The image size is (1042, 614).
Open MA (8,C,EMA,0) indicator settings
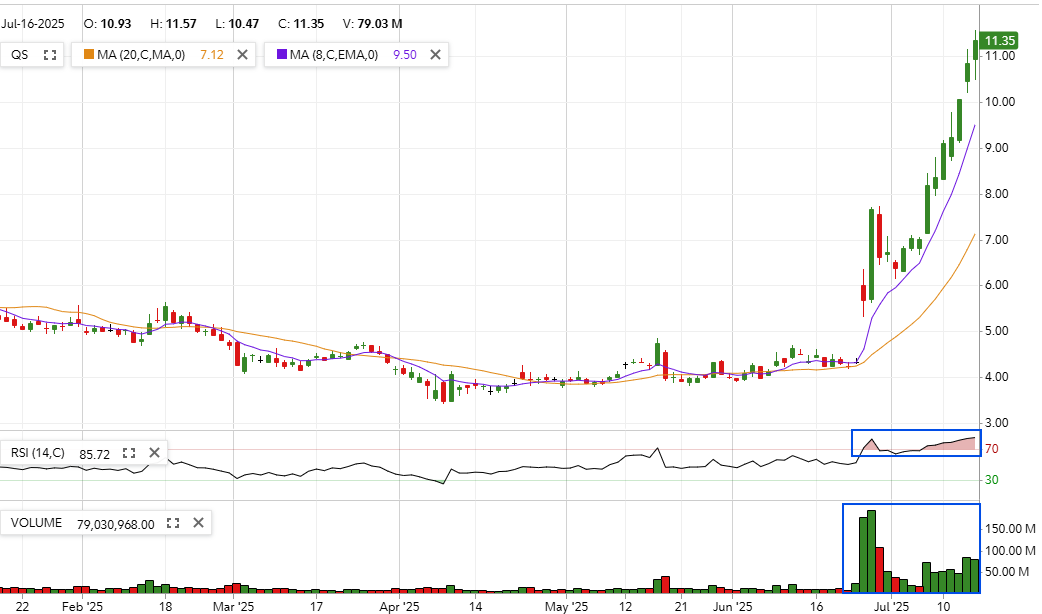[334, 55]
